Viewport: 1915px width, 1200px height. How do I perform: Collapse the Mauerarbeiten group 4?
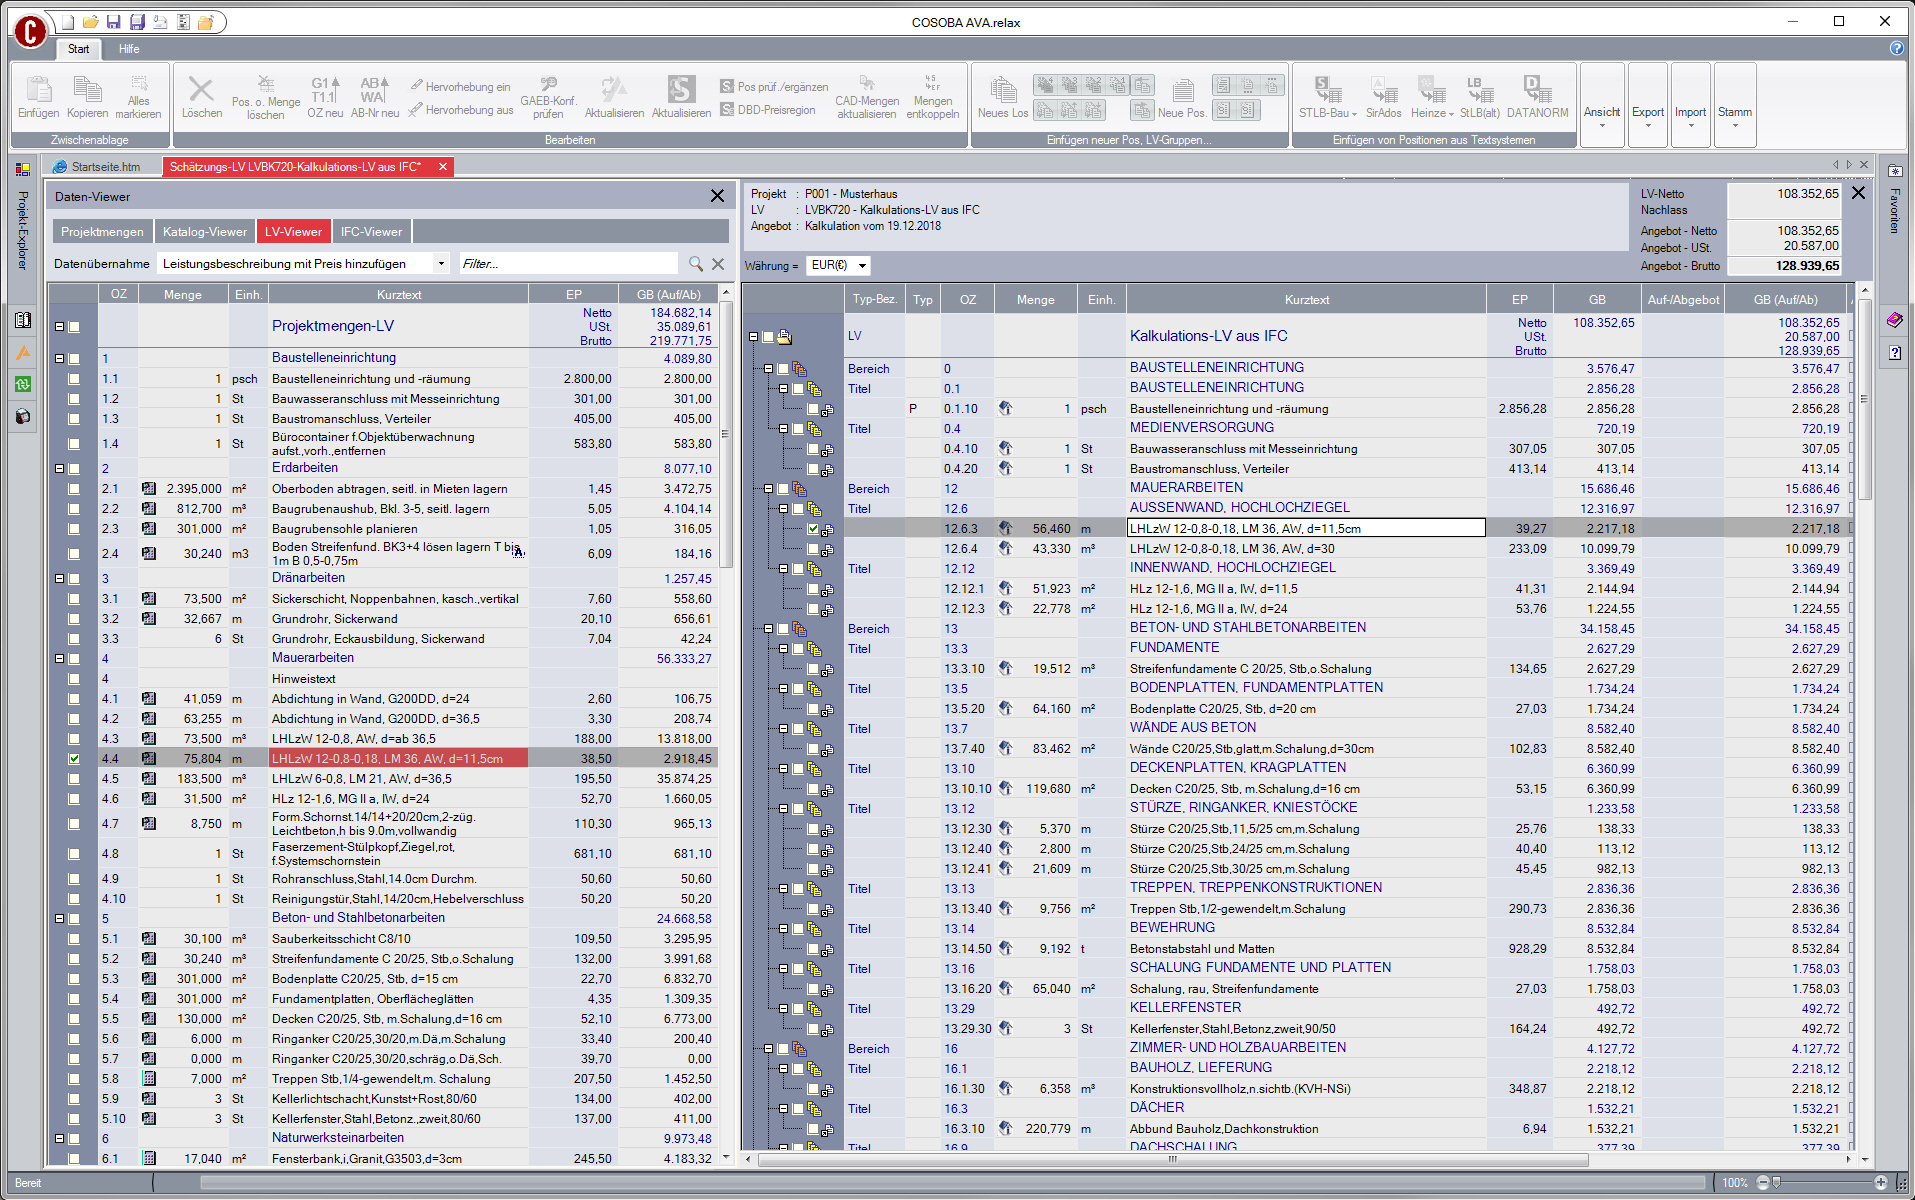coord(59,659)
